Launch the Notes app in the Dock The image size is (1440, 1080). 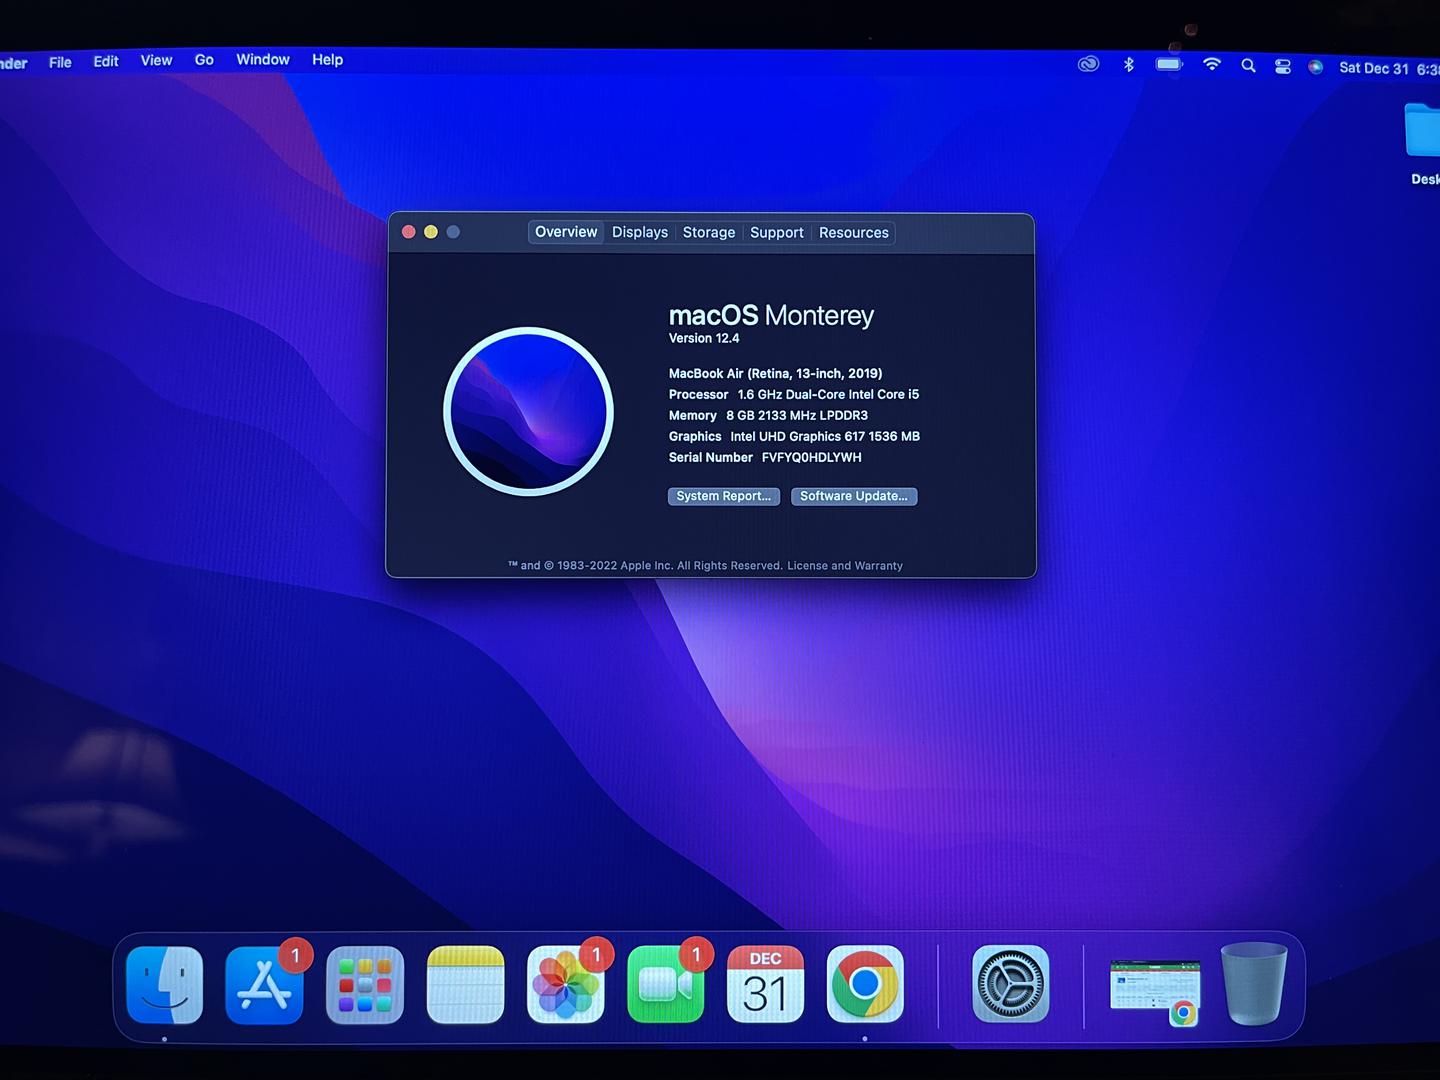click(465, 985)
